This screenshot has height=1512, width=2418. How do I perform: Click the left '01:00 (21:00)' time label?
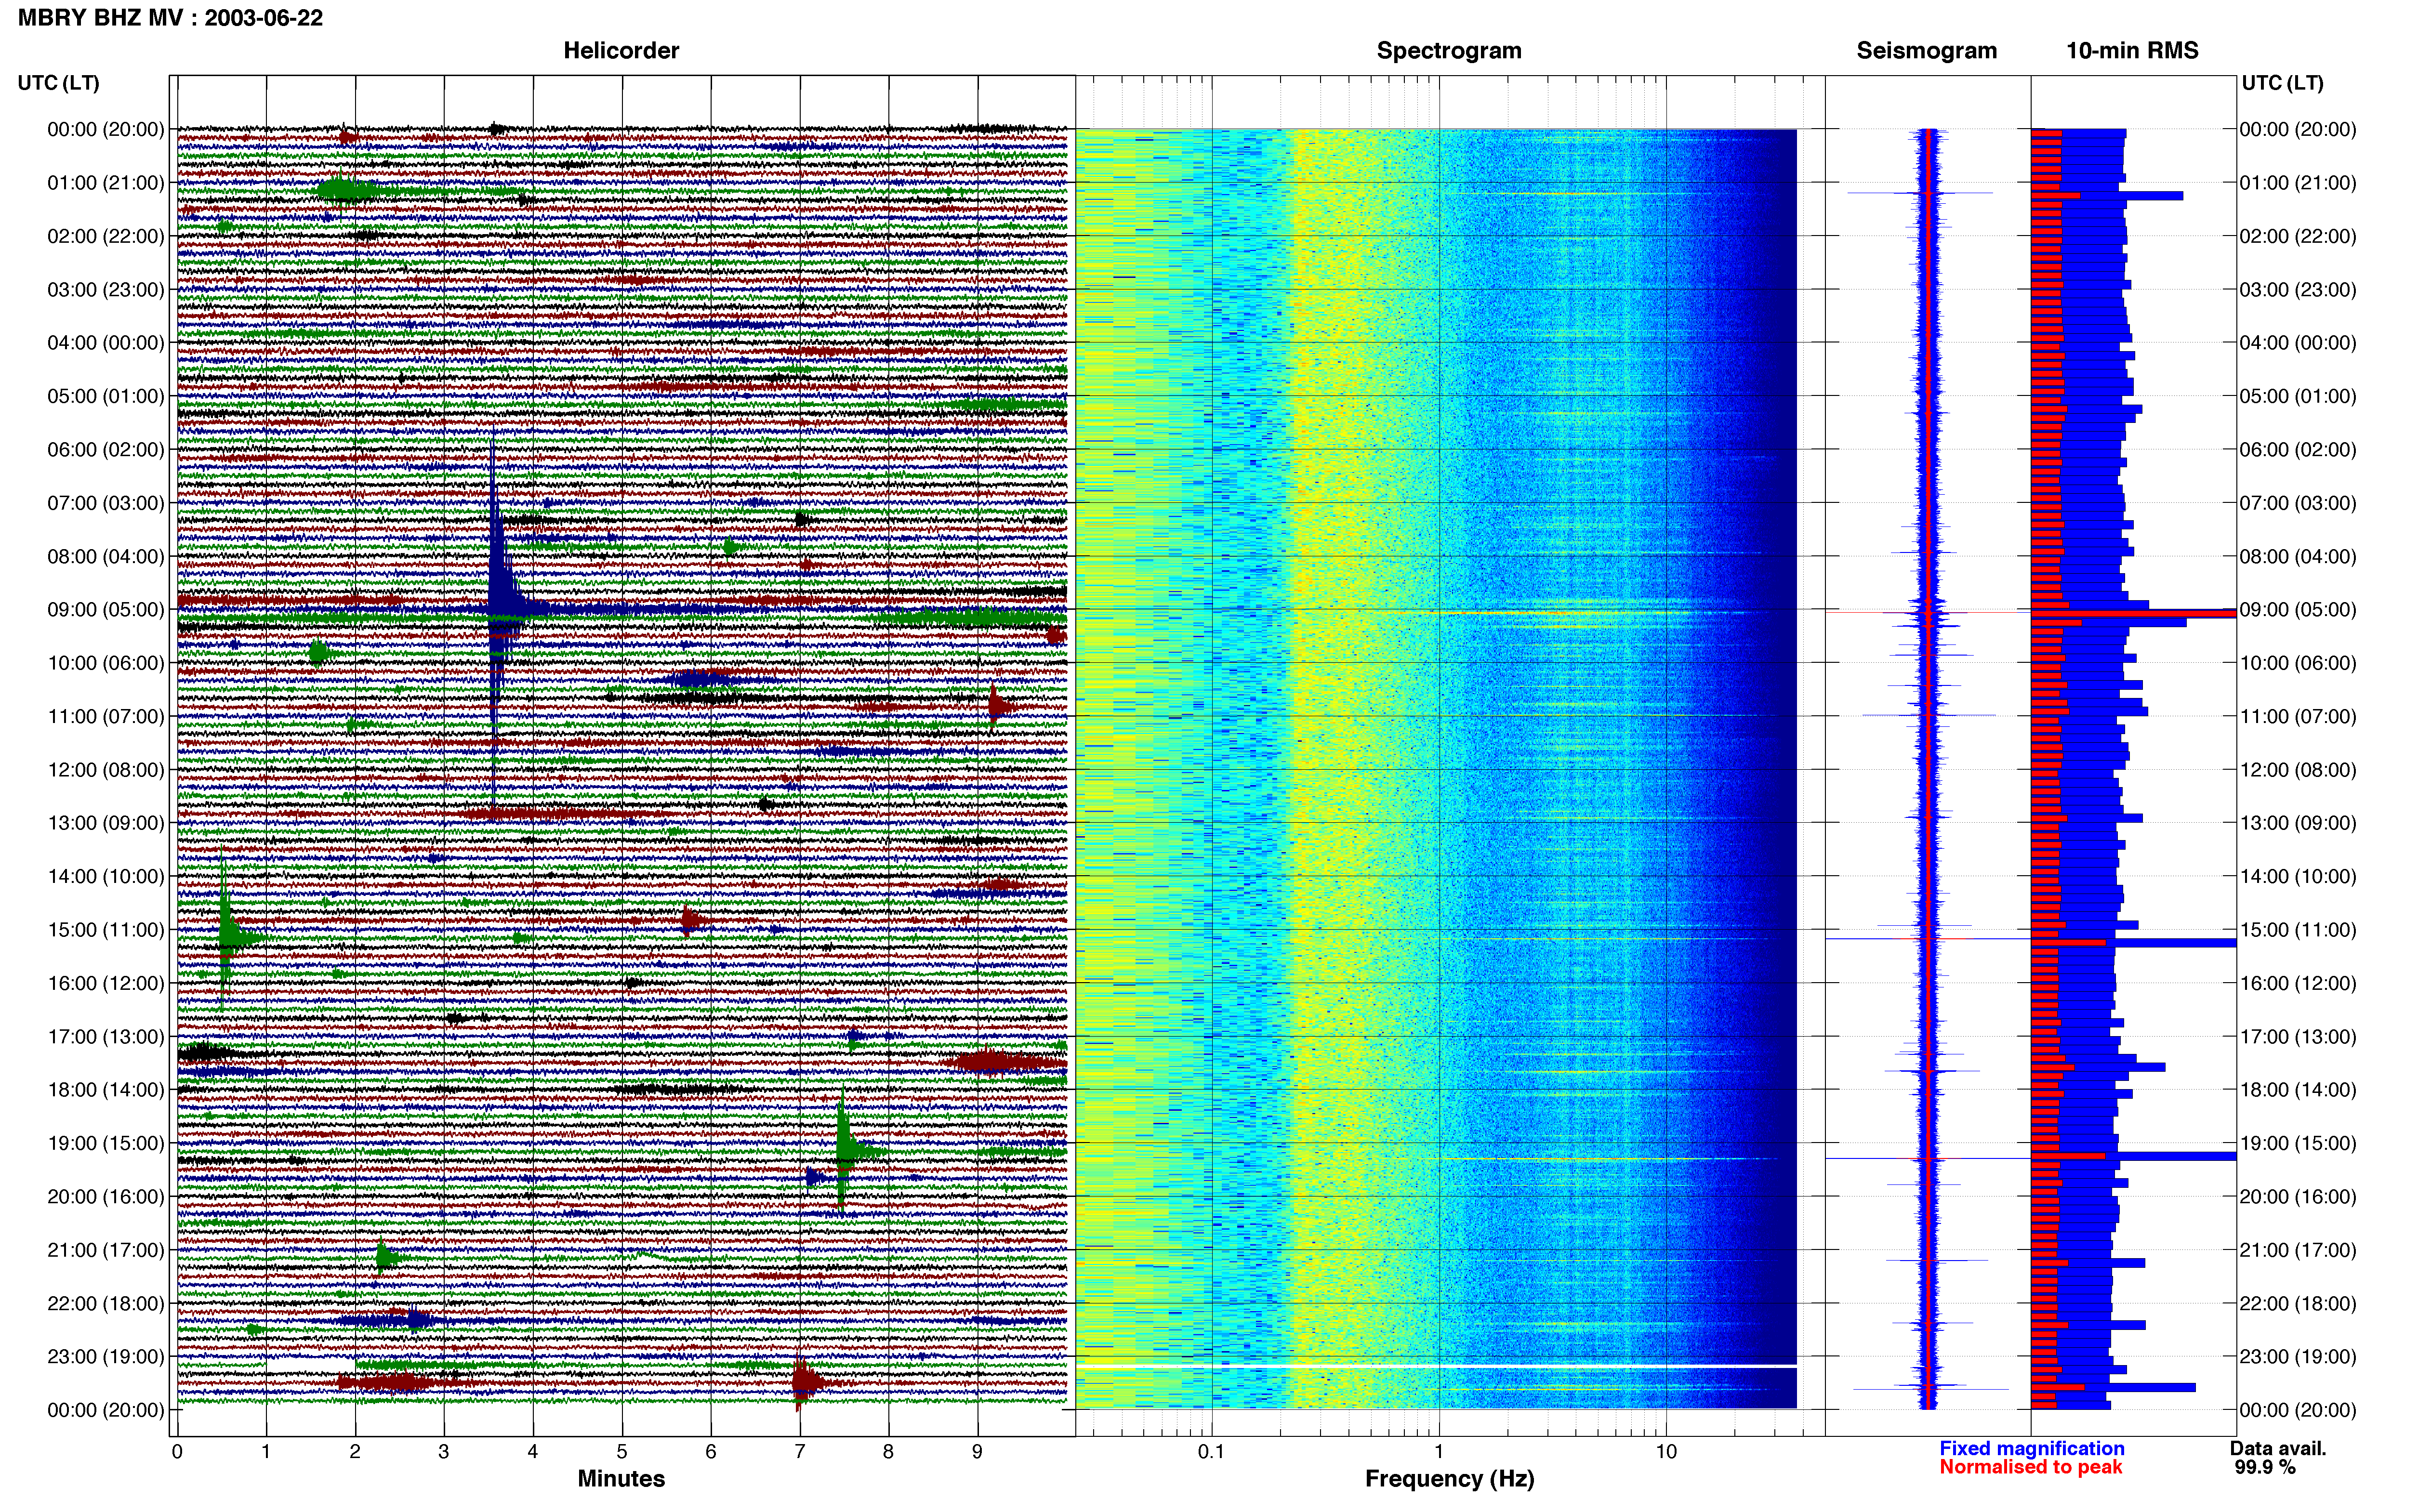click(106, 183)
